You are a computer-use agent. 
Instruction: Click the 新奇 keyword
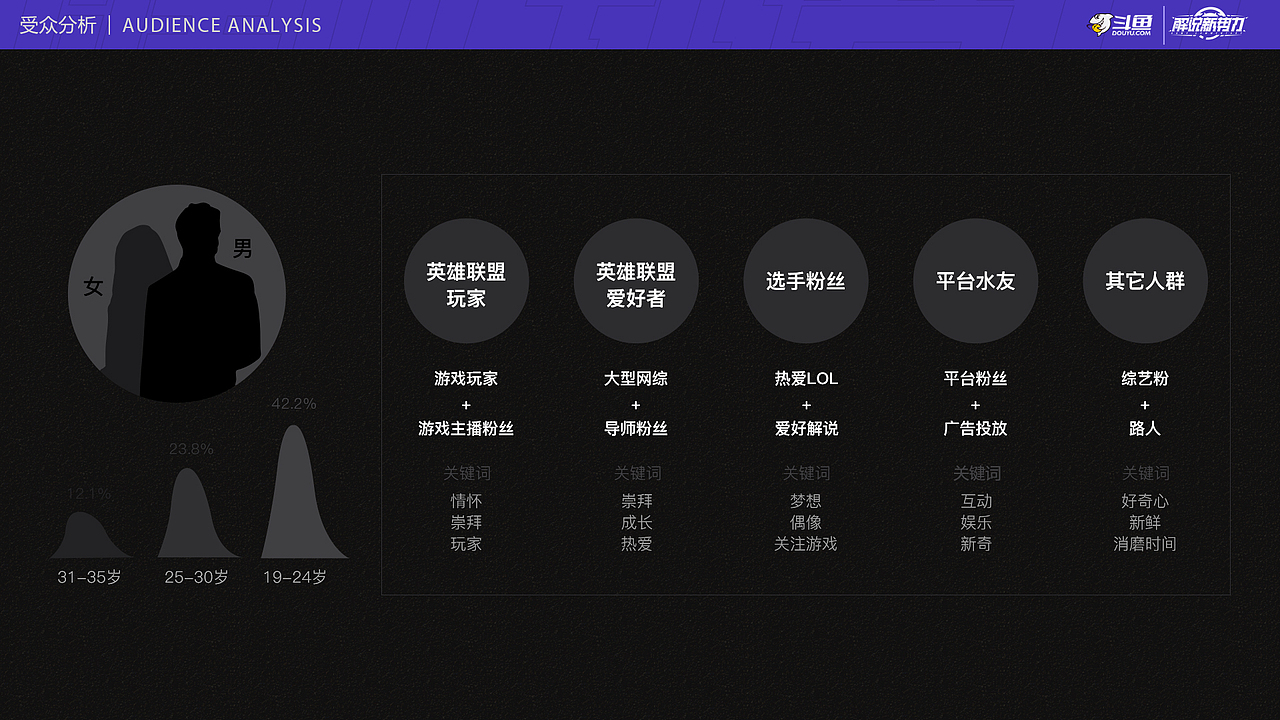click(x=976, y=544)
